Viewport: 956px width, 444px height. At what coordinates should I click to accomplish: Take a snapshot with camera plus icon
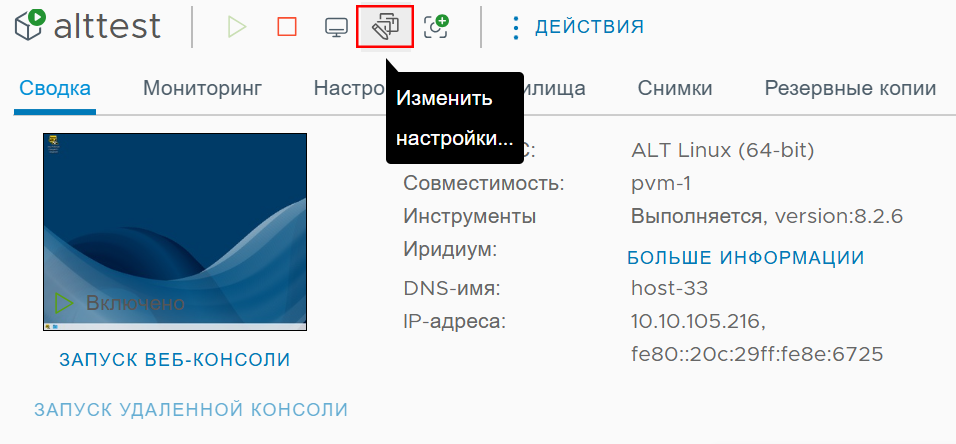point(436,27)
